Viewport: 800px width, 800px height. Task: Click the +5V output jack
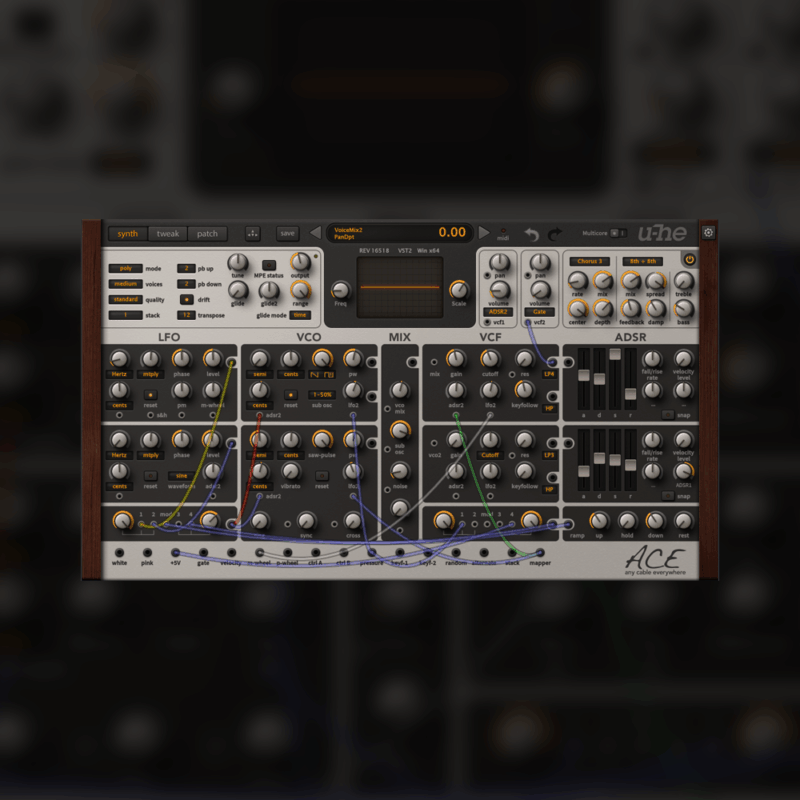176,553
